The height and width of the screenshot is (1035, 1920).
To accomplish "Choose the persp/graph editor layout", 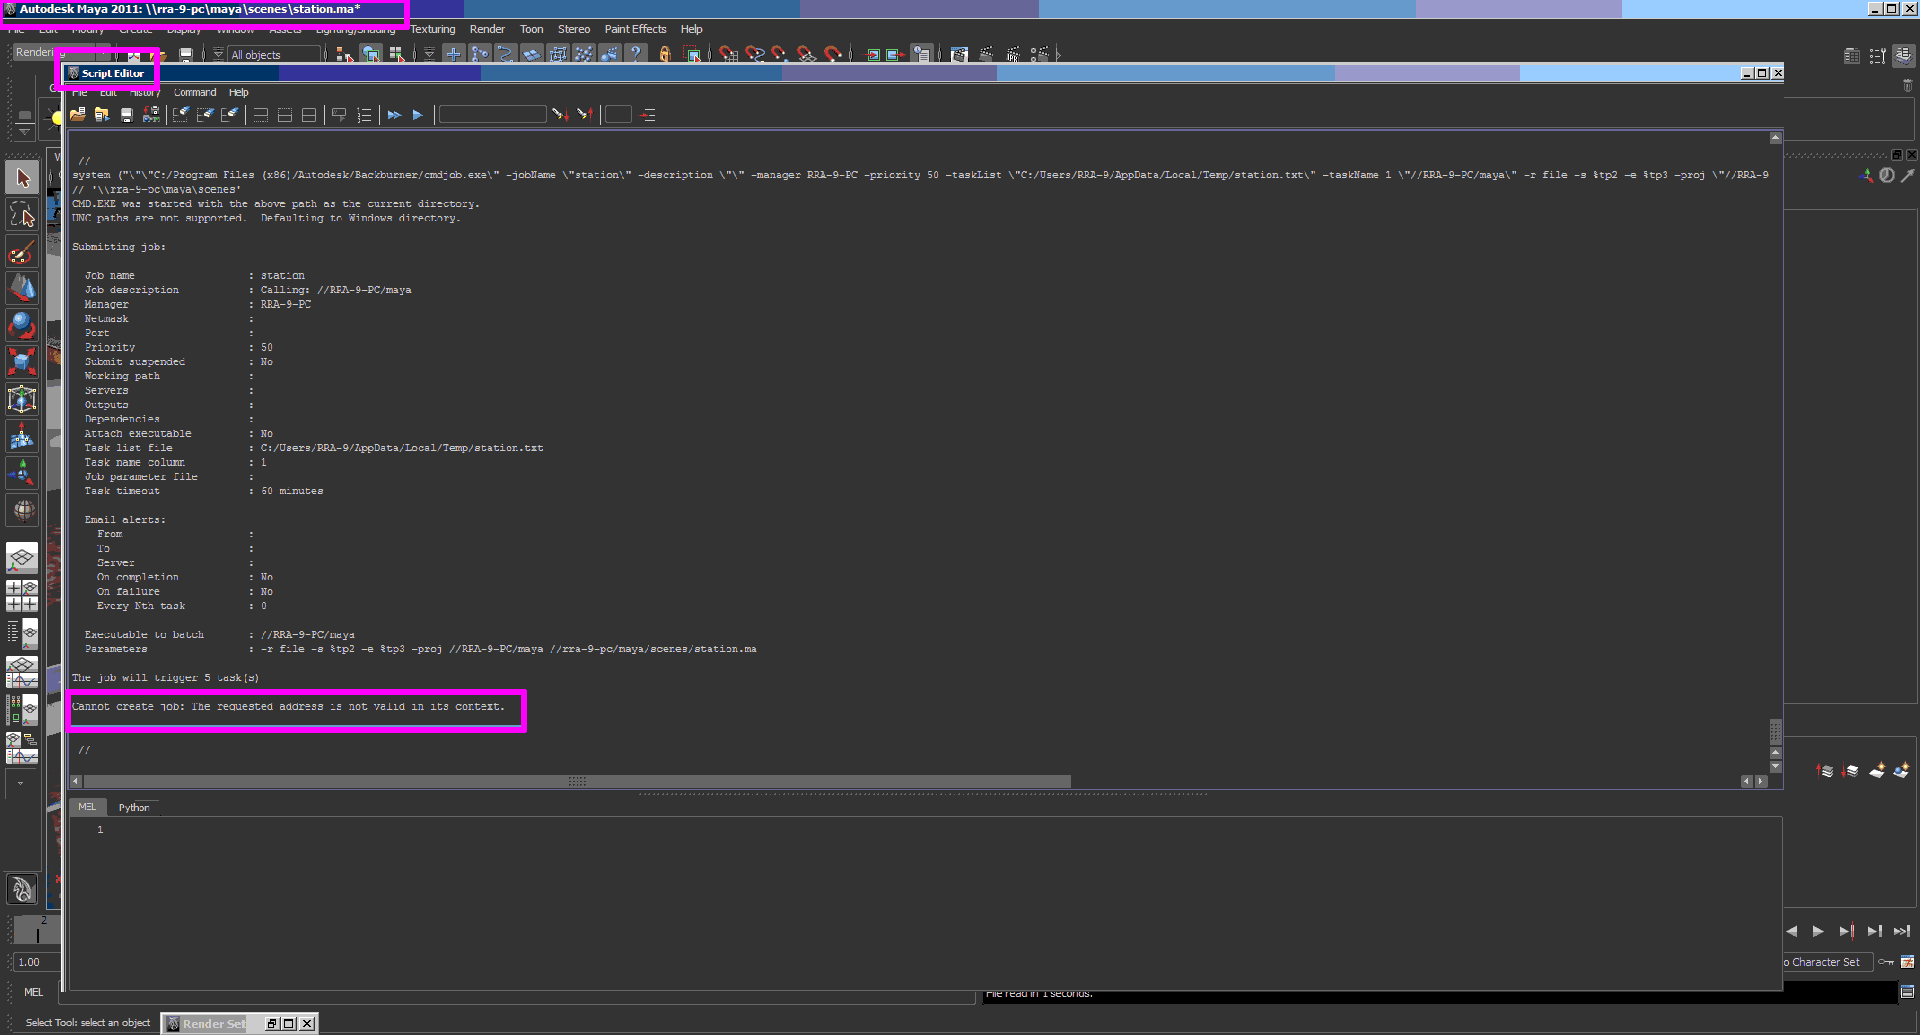I will [22, 671].
